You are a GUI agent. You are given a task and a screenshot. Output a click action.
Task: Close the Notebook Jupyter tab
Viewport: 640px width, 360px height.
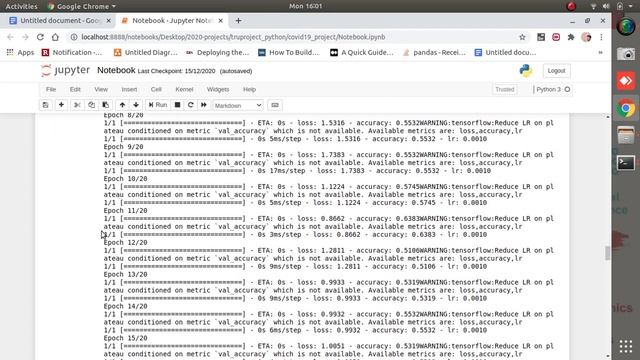(220, 20)
